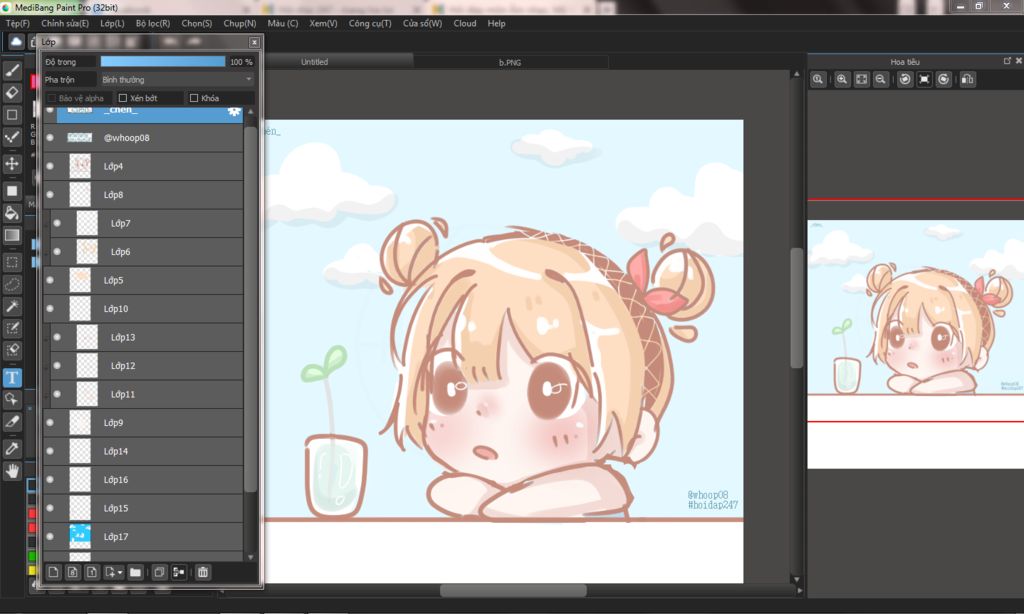Select the Select Eraser tool
Viewport: 1024px width, 614px height.
pos(12,350)
